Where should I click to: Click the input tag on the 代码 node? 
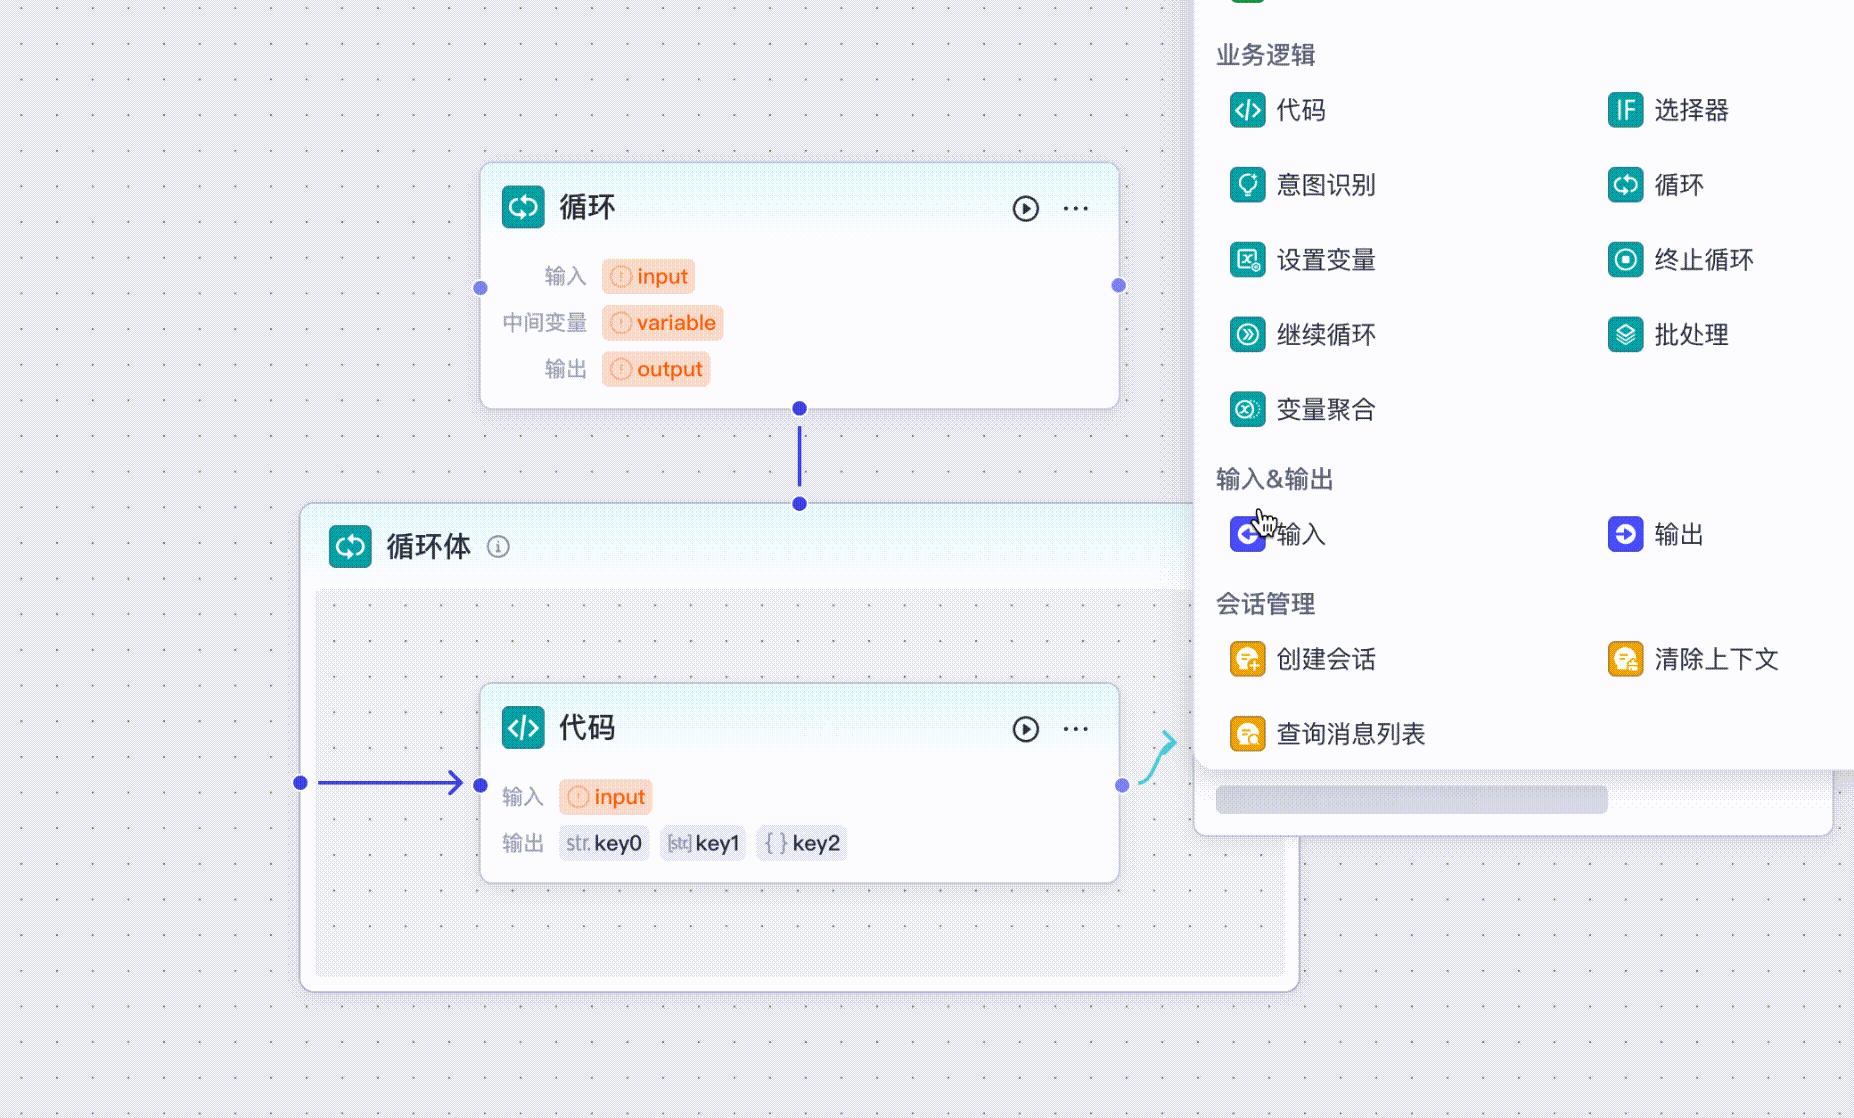coord(605,796)
